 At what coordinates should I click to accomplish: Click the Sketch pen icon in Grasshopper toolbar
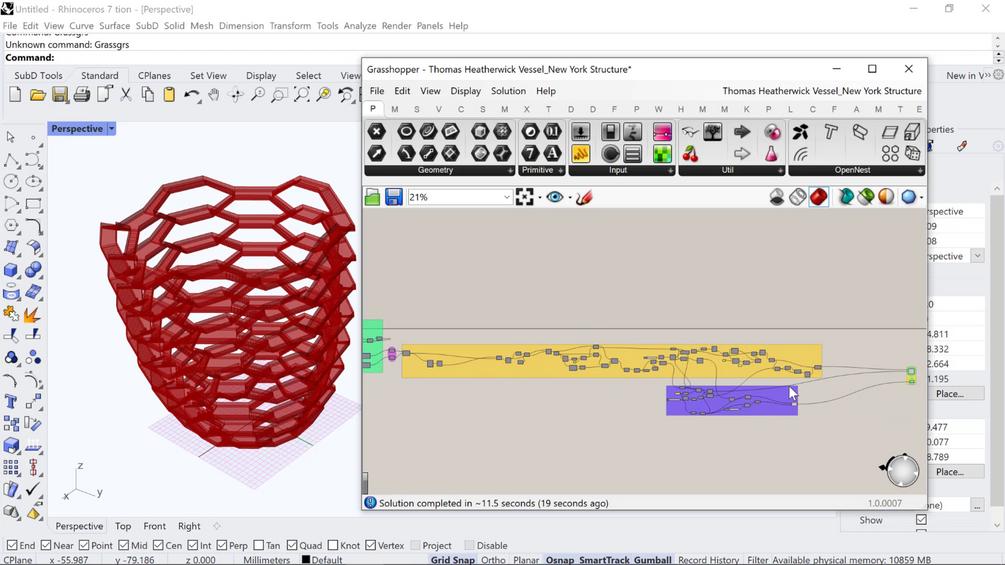coord(584,197)
